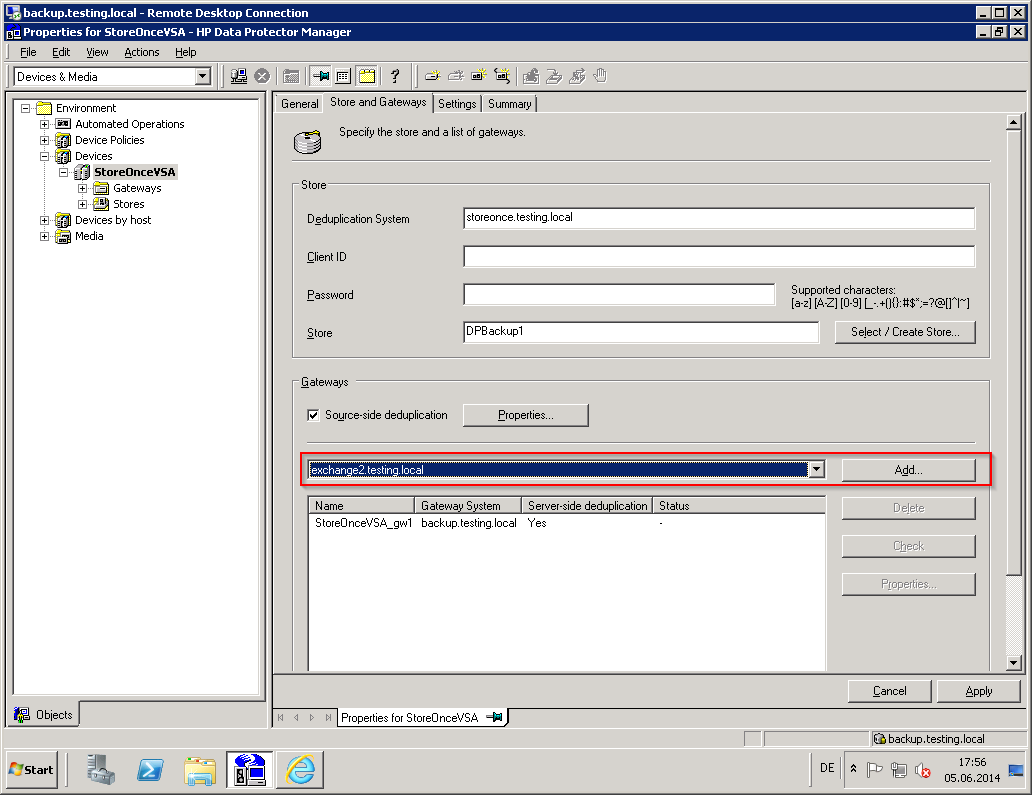Image resolution: width=1032 pixels, height=795 pixels.
Task: Click the Objects tab at bottom left
Action: click(44, 715)
